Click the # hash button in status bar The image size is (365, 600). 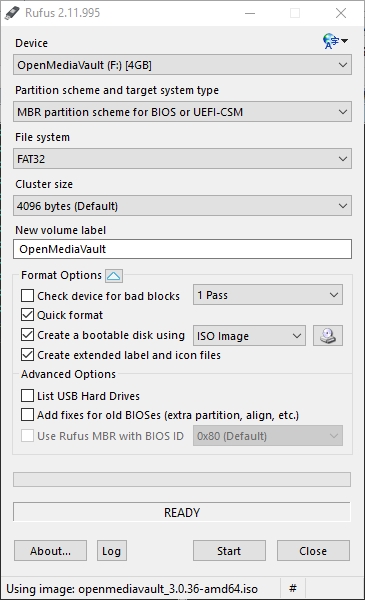coord(293,588)
